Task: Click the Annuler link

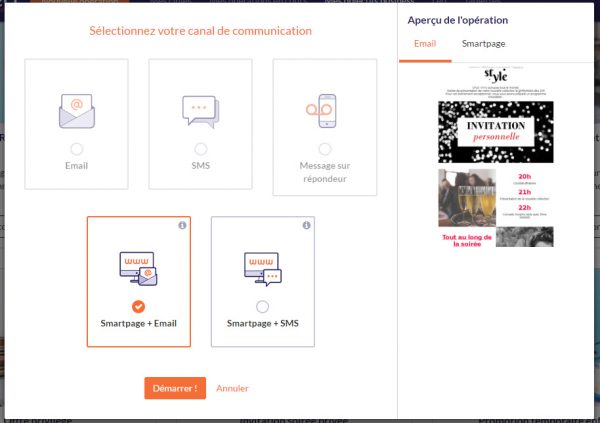Action: pos(232,388)
